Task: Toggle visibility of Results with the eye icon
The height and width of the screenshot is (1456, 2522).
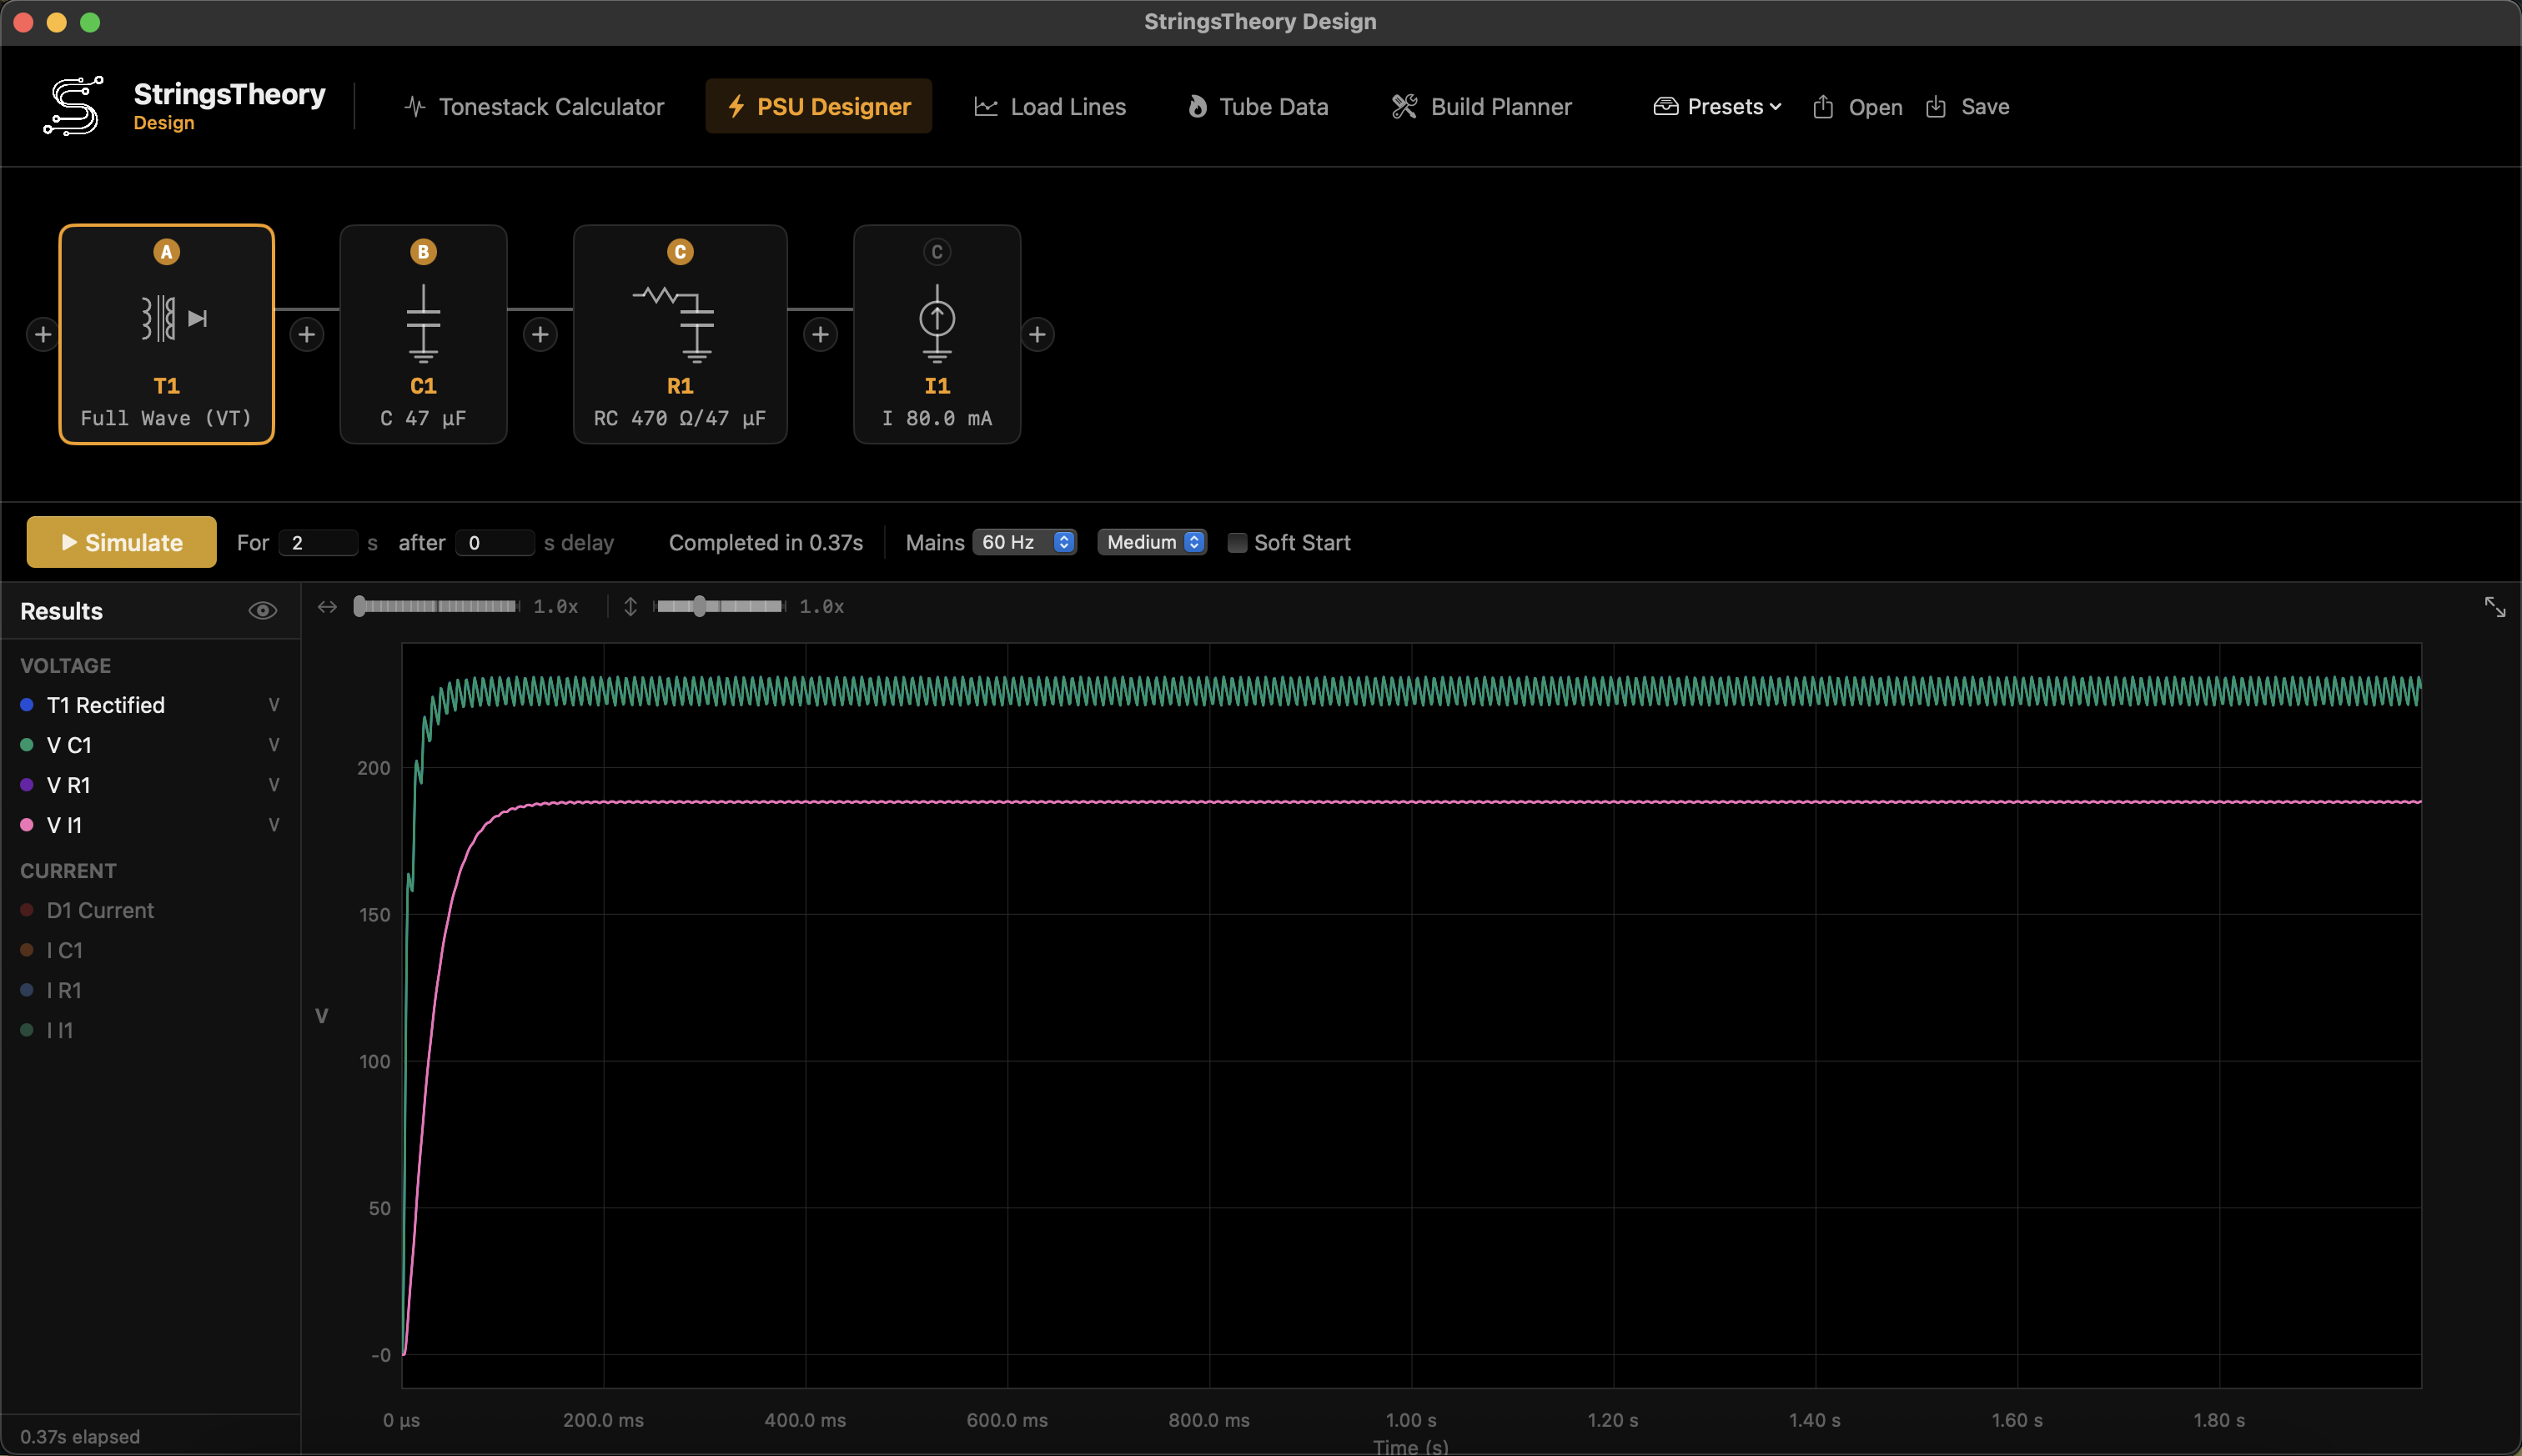Action: tap(262, 610)
